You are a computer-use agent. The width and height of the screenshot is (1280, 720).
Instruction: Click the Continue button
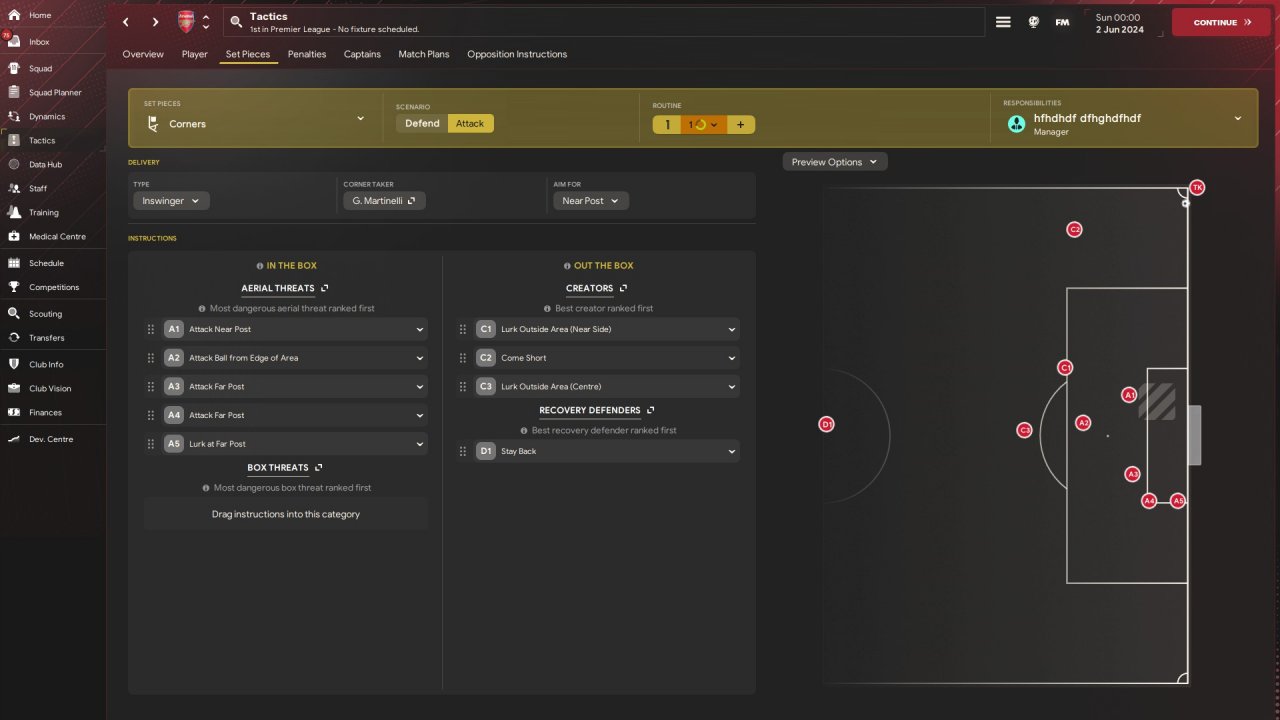point(1221,22)
